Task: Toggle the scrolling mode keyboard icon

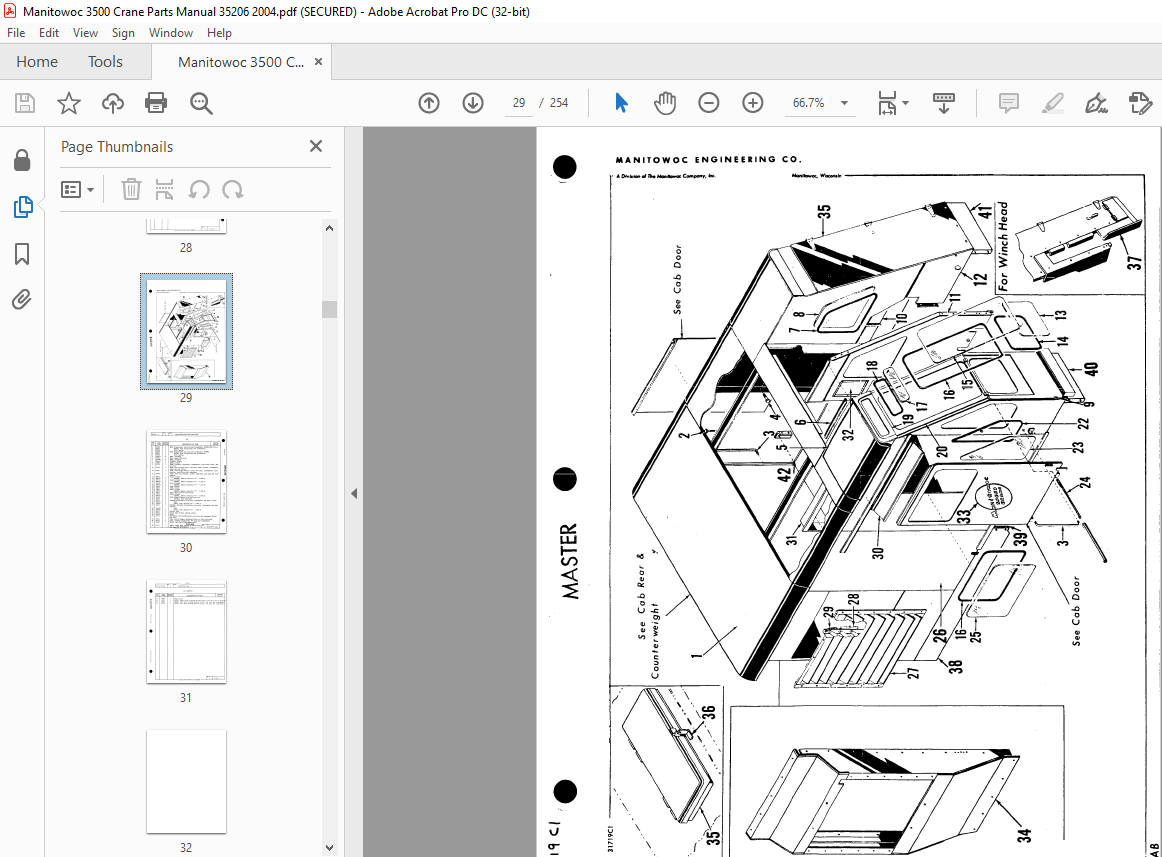Action: click(943, 103)
